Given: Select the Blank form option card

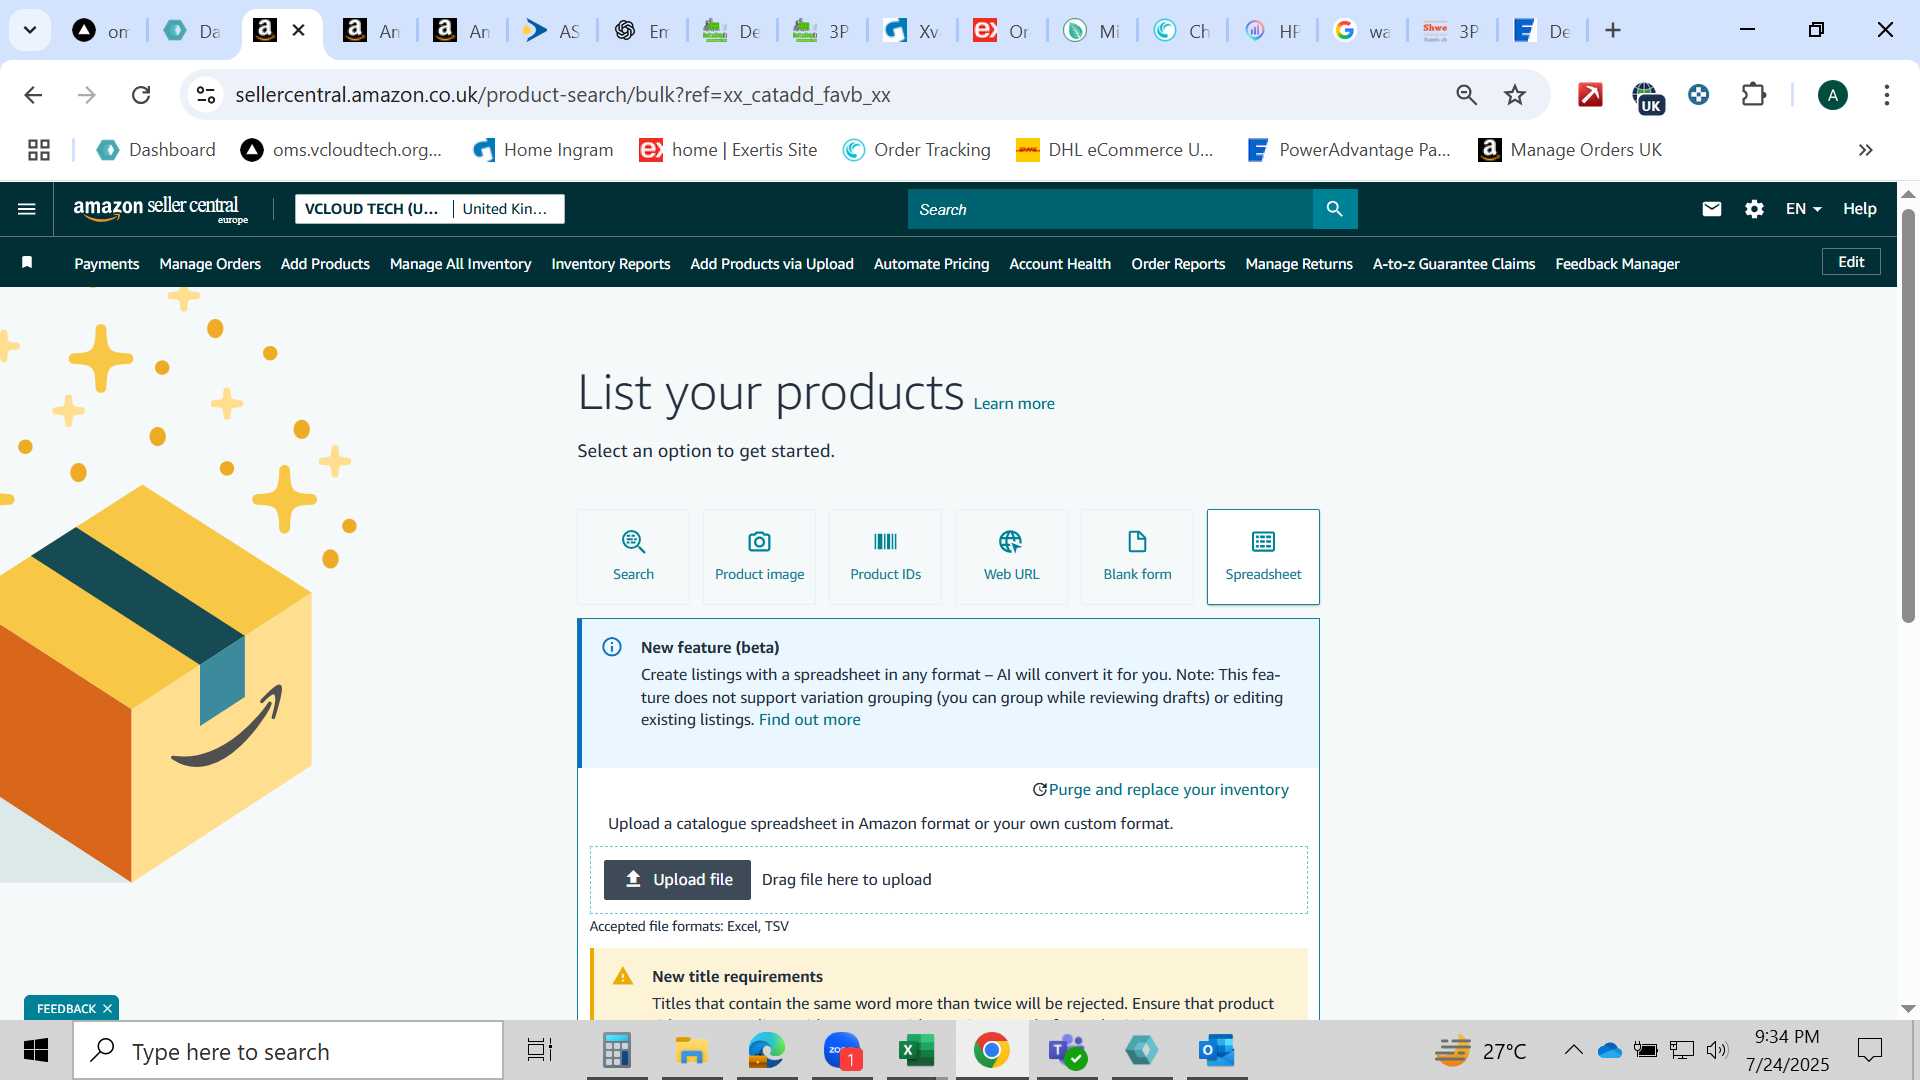Looking at the screenshot, I should pos(1137,557).
